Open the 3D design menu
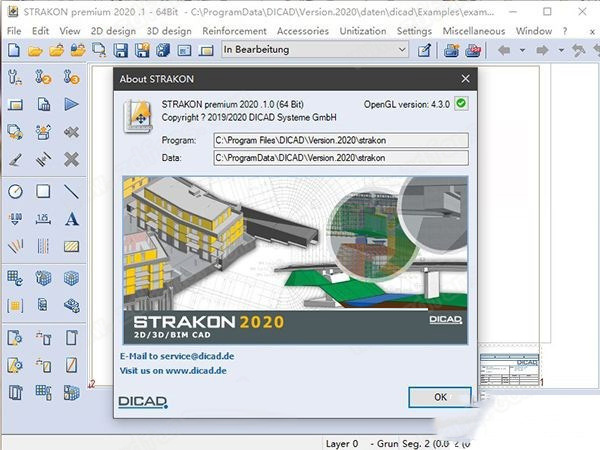The width and height of the screenshot is (600, 450). 169,31
